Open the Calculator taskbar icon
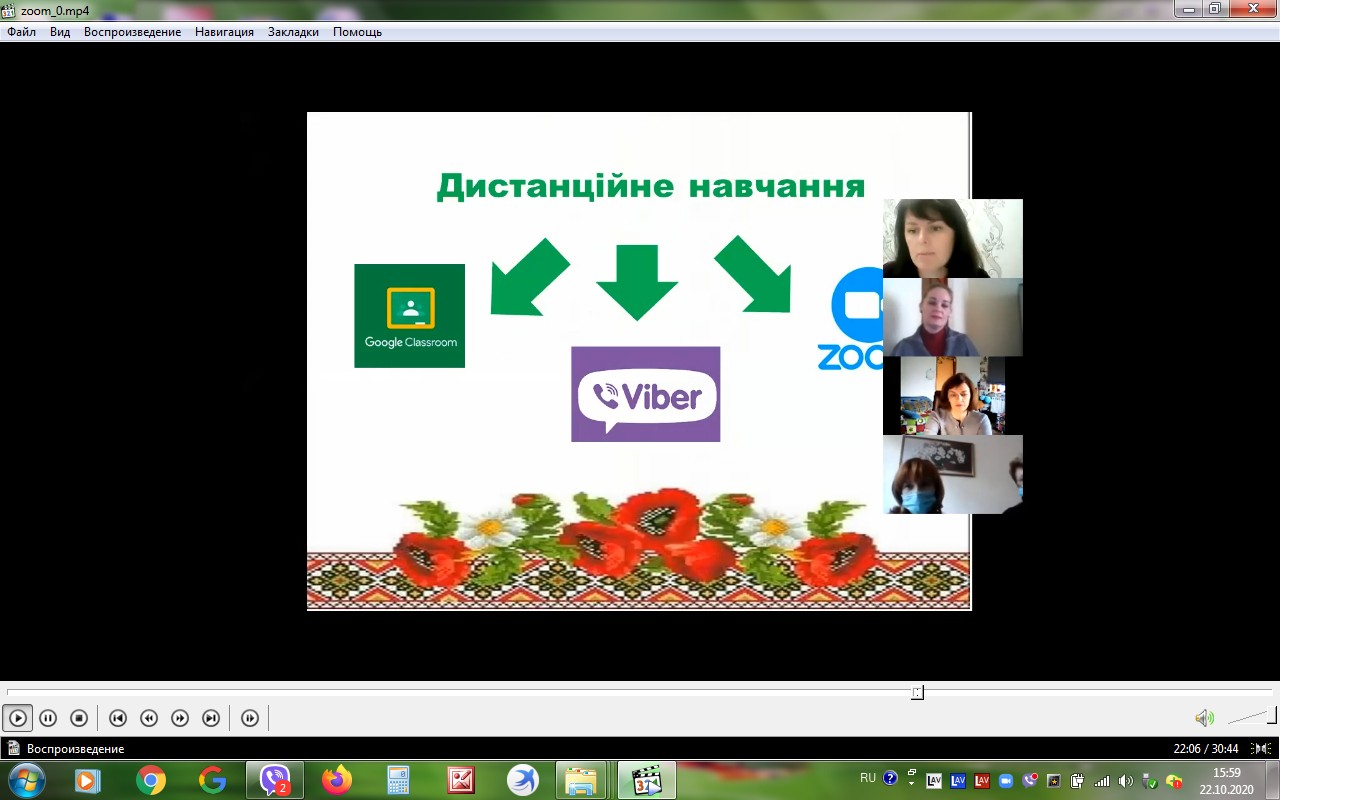The width and height of the screenshot is (1358, 800). (399, 780)
